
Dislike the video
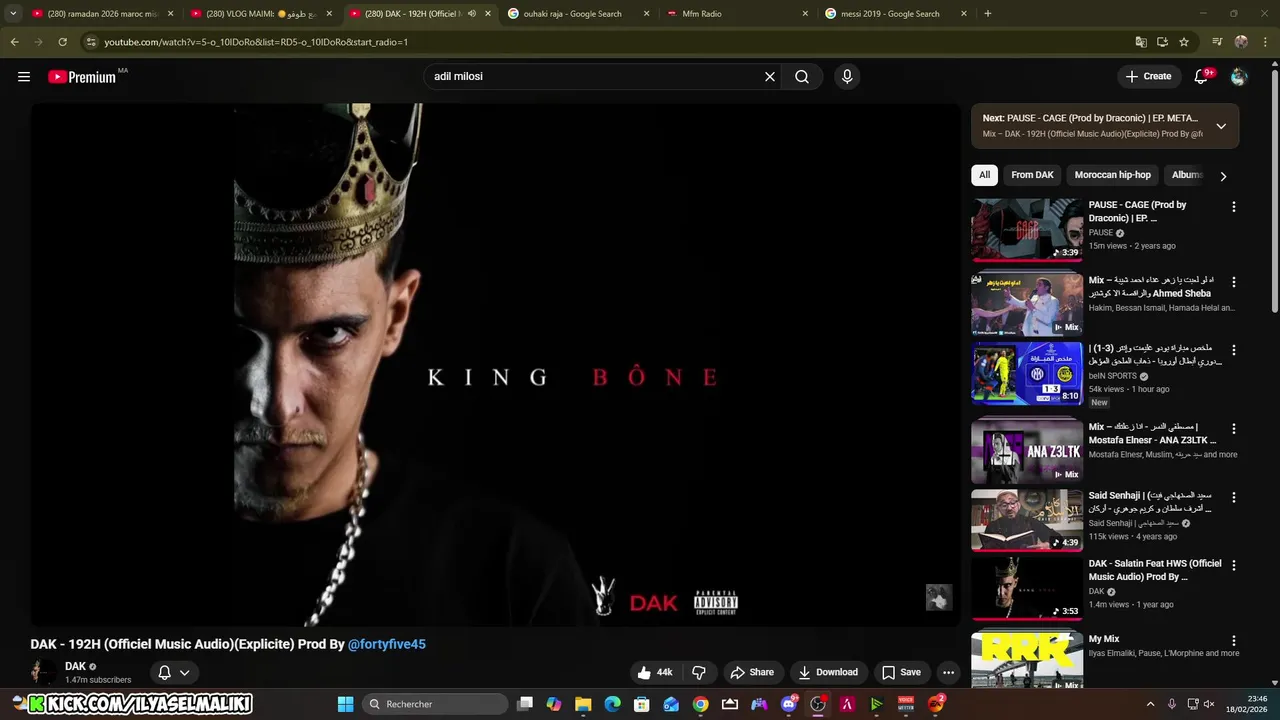pos(699,673)
